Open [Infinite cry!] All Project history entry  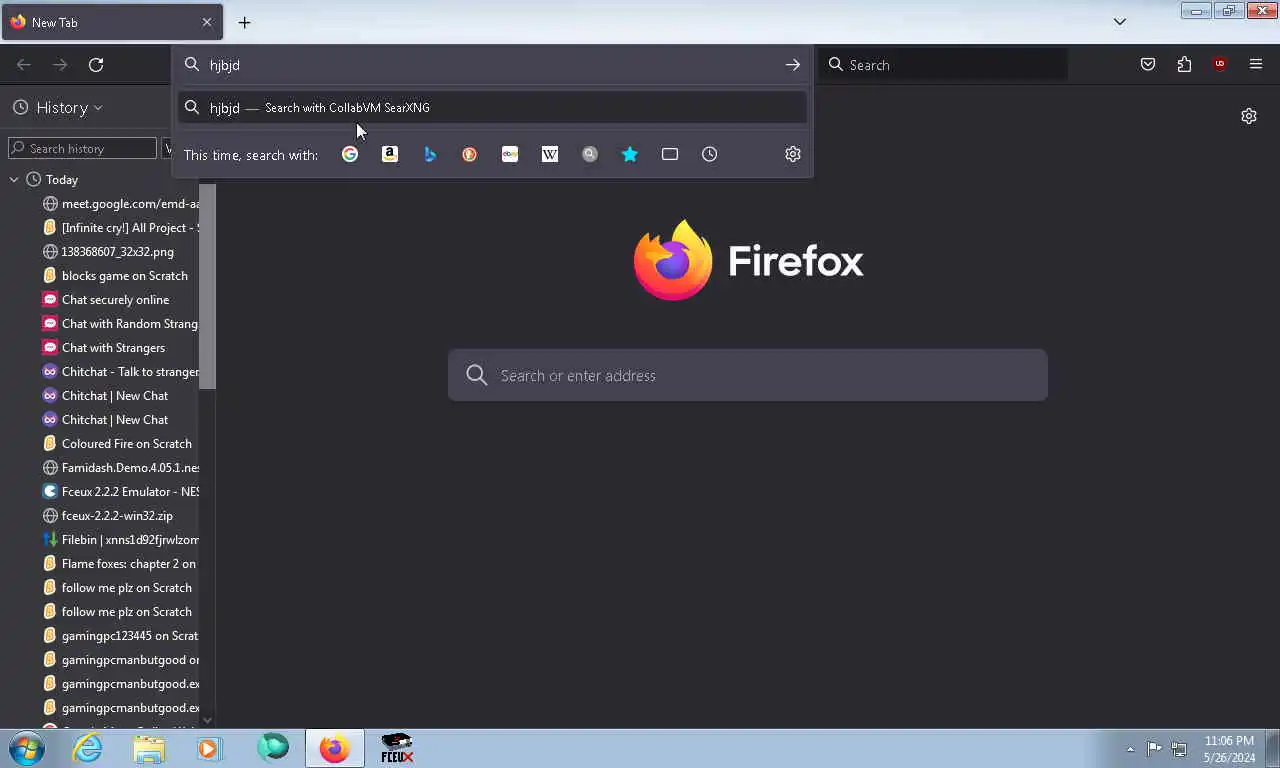pyautogui.click(x=120, y=228)
